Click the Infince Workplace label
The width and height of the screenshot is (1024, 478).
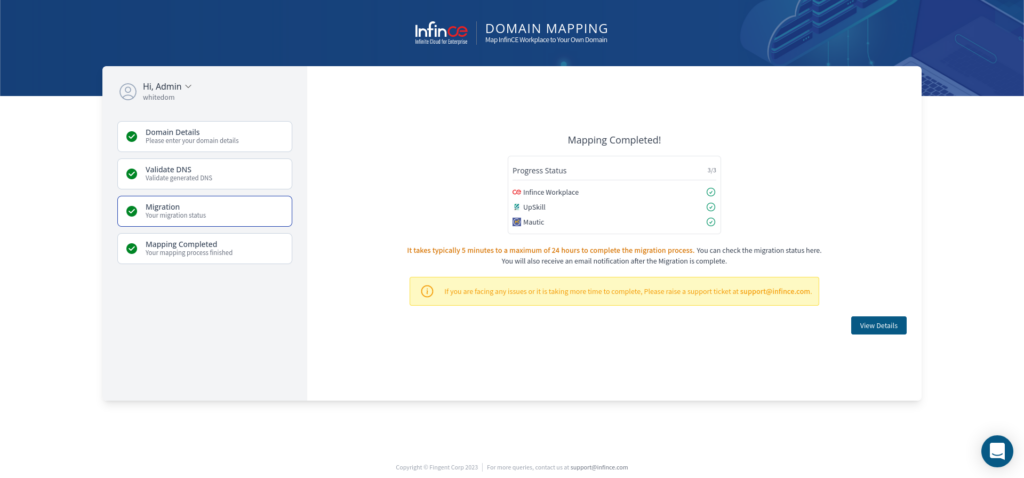551,192
